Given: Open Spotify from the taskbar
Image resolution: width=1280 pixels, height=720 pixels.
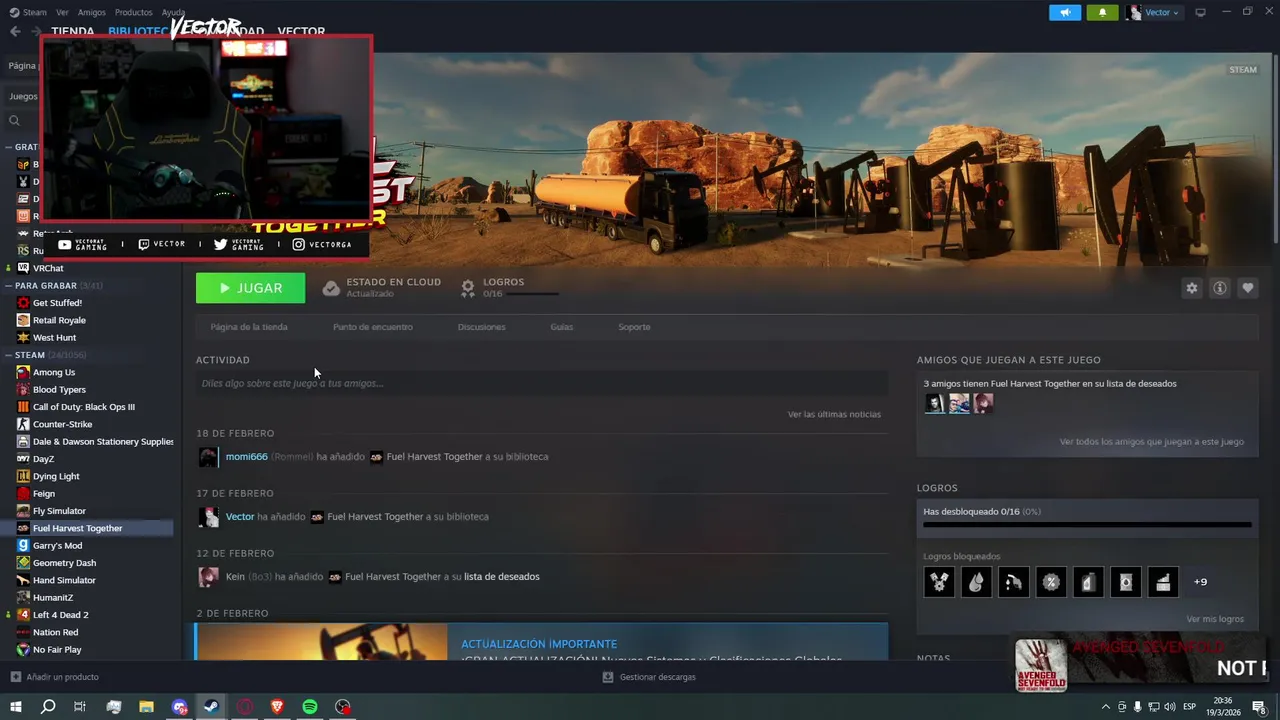Looking at the screenshot, I should pos(310,707).
